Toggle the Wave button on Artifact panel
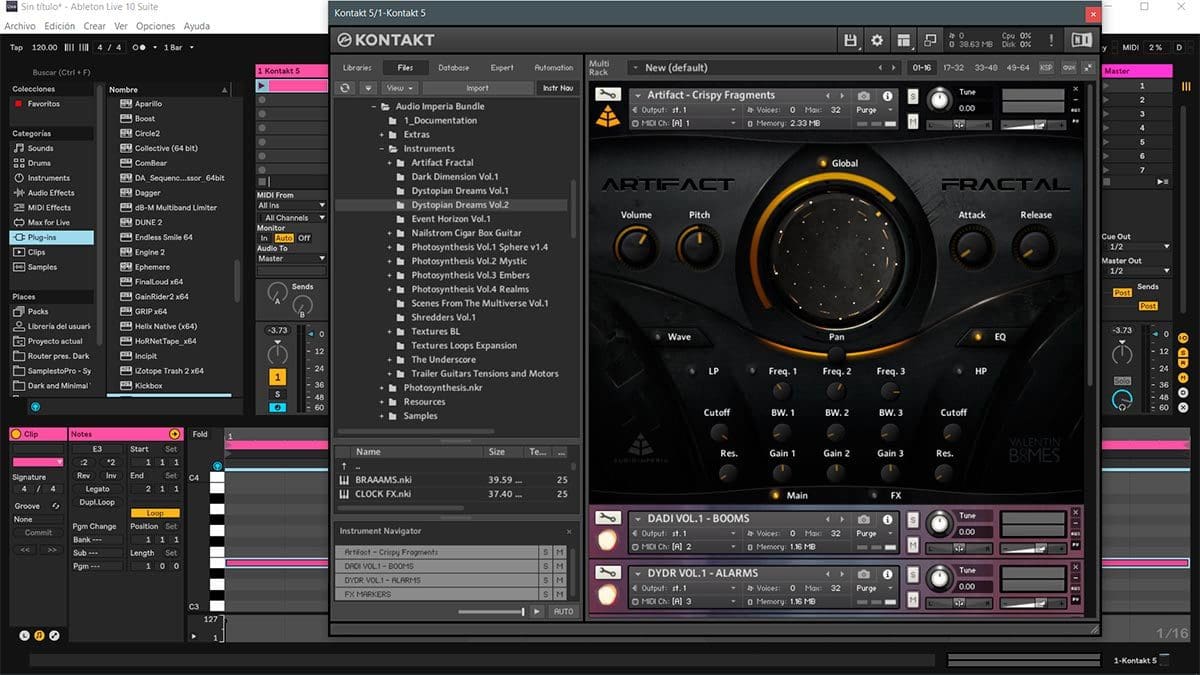 click(x=656, y=337)
